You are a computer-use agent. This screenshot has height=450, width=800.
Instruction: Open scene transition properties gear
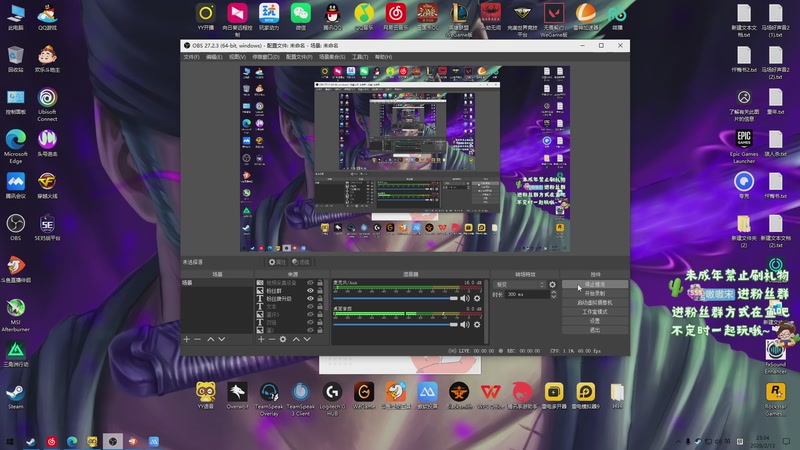pyautogui.click(x=553, y=285)
